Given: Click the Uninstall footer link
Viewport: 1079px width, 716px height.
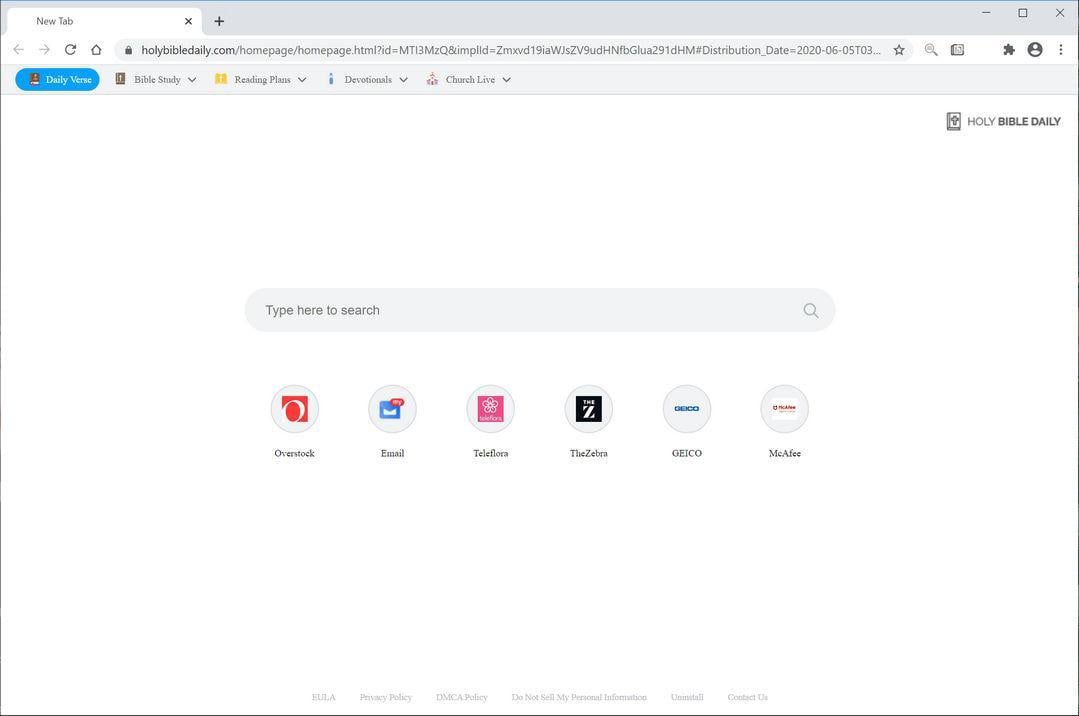Looking at the screenshot, I should click(x=687, y=697).
